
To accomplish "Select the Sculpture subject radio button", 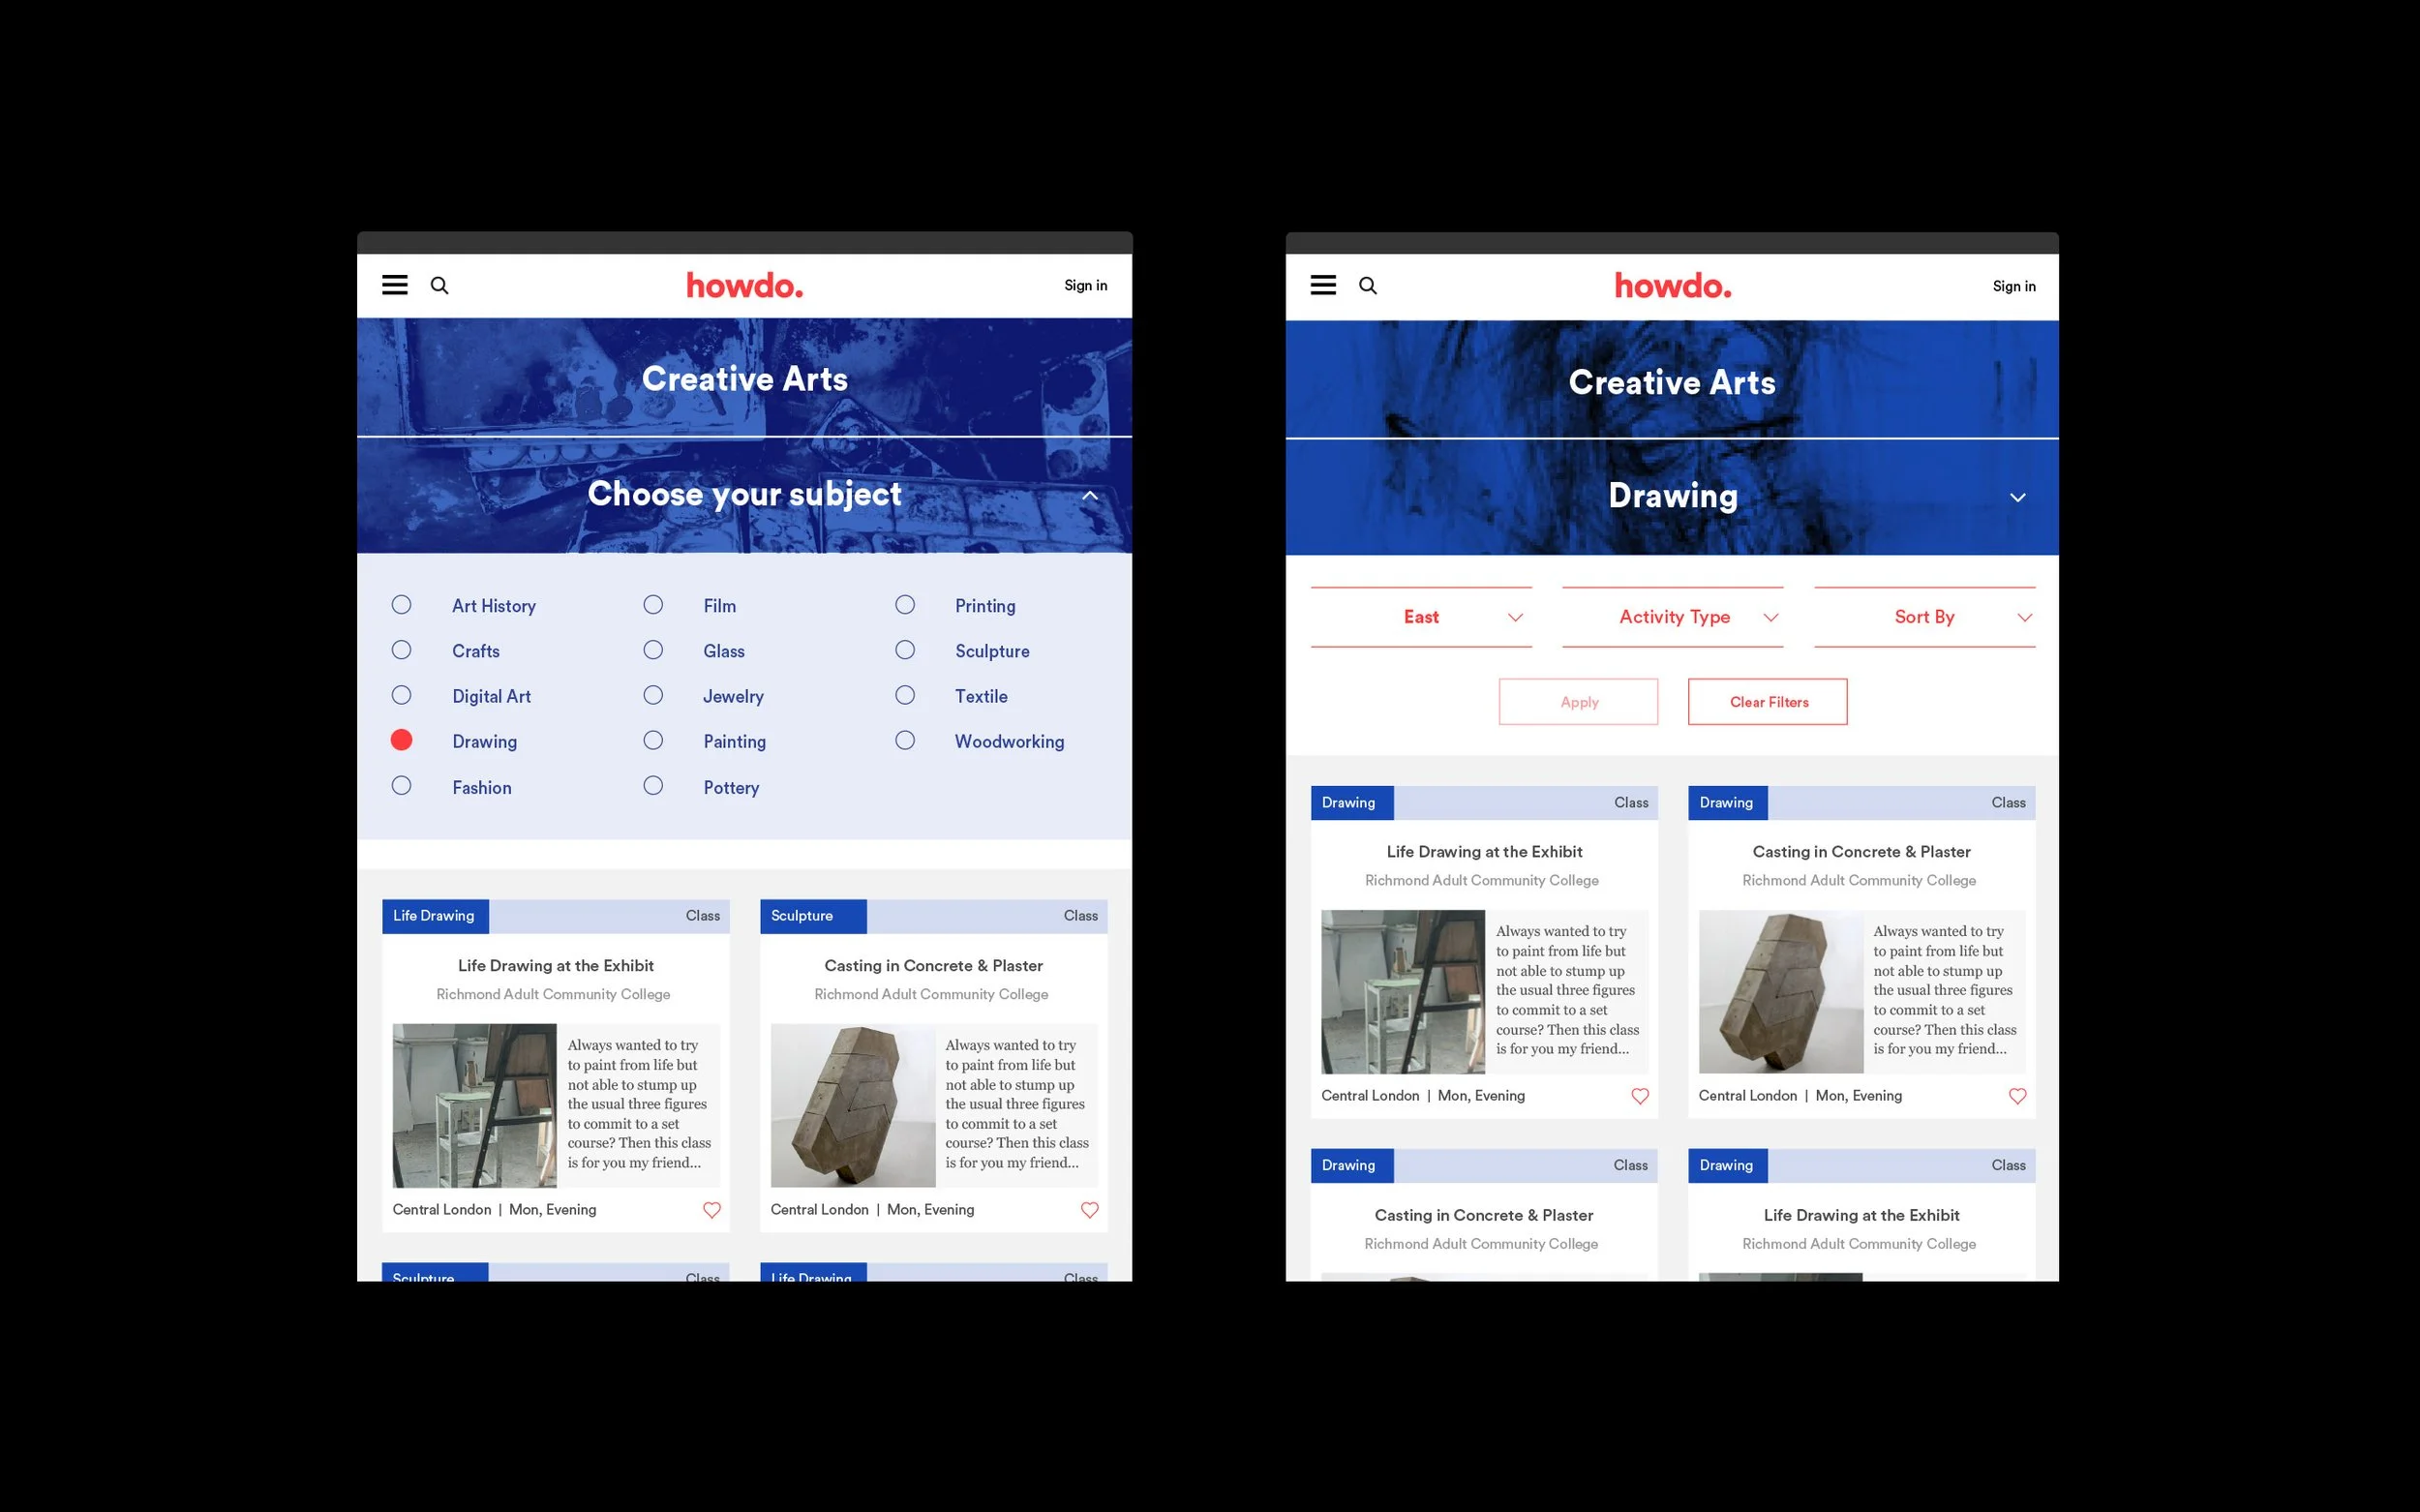I will [904, 650].
